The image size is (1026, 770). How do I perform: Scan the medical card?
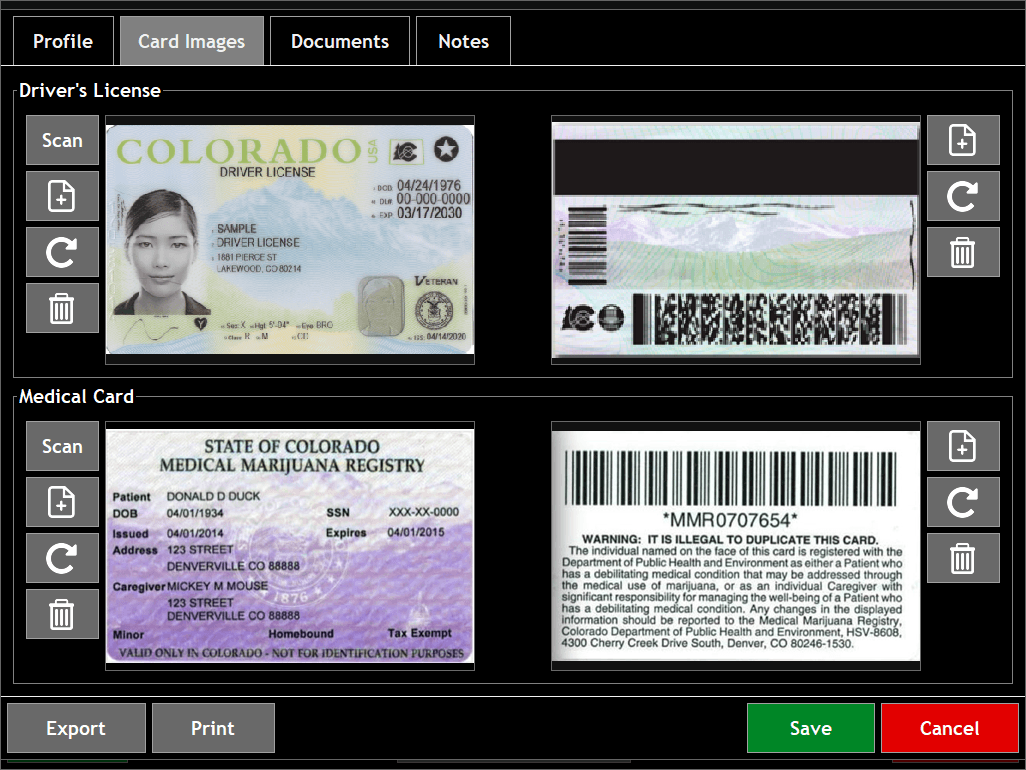(62, 446)
